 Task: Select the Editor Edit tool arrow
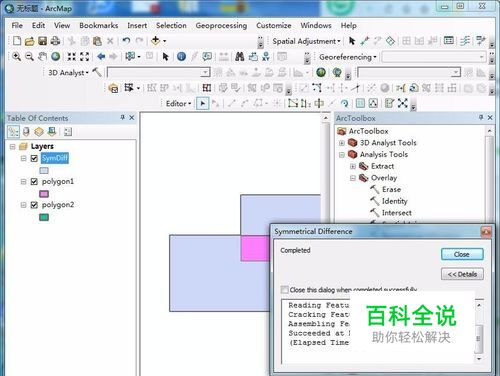coord(202,104)
